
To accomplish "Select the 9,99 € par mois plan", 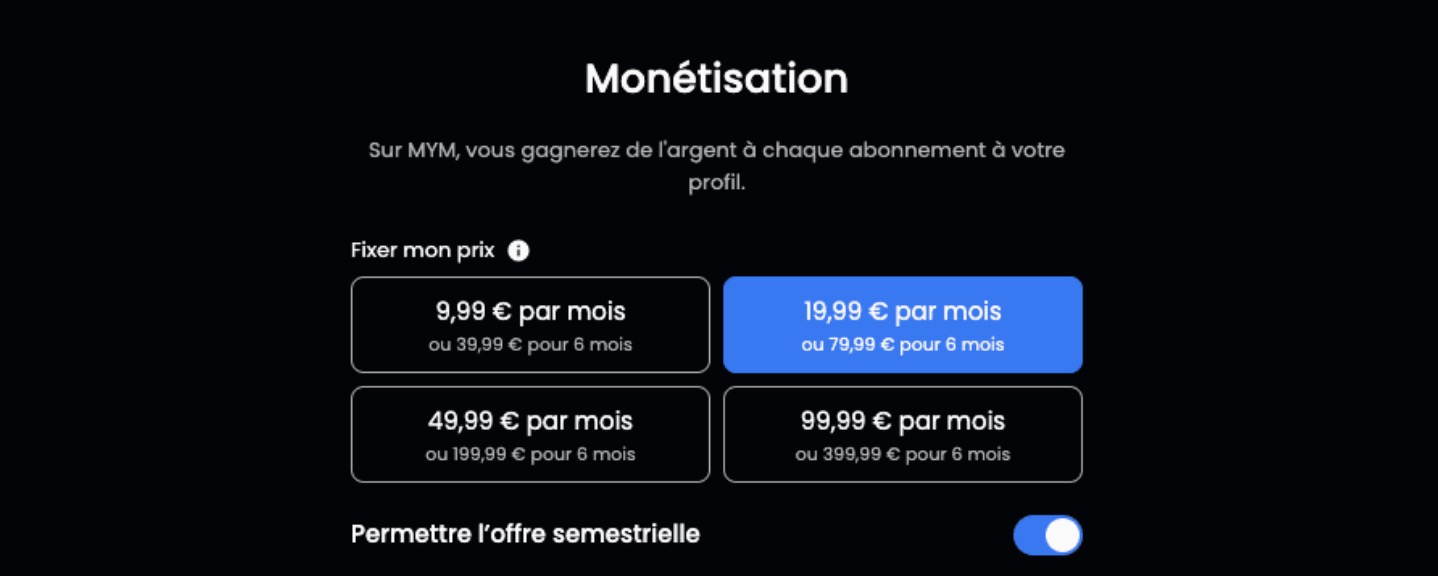I will point(530,325).
